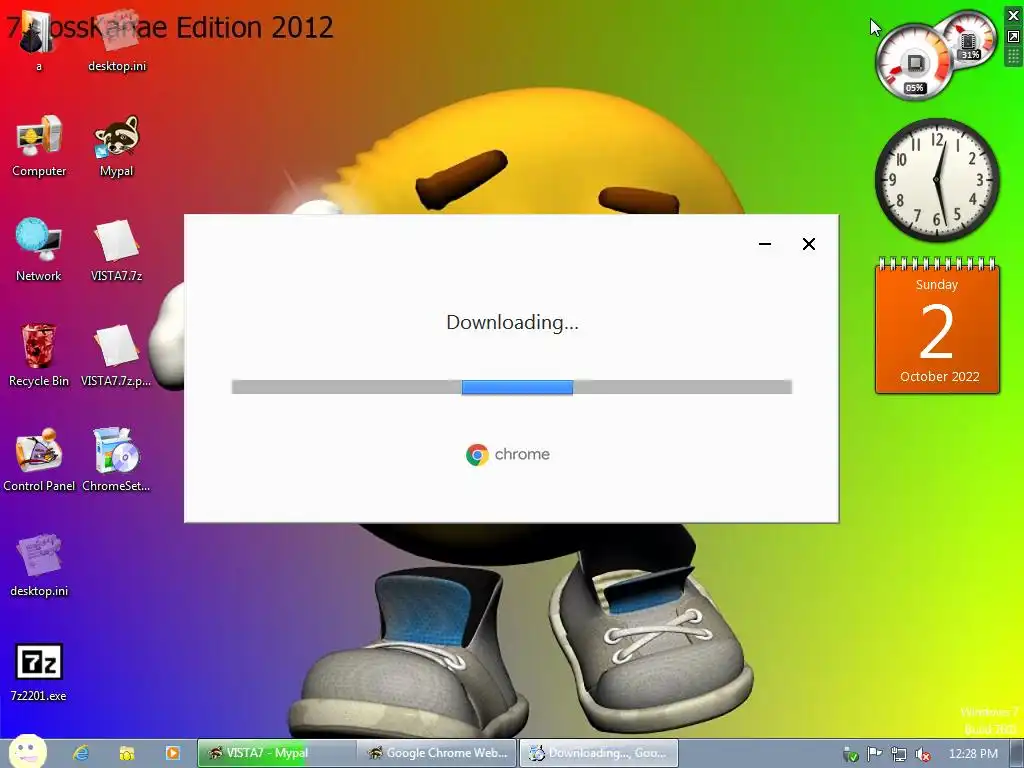
Task: Click the download progress bar
Action: 512,387
